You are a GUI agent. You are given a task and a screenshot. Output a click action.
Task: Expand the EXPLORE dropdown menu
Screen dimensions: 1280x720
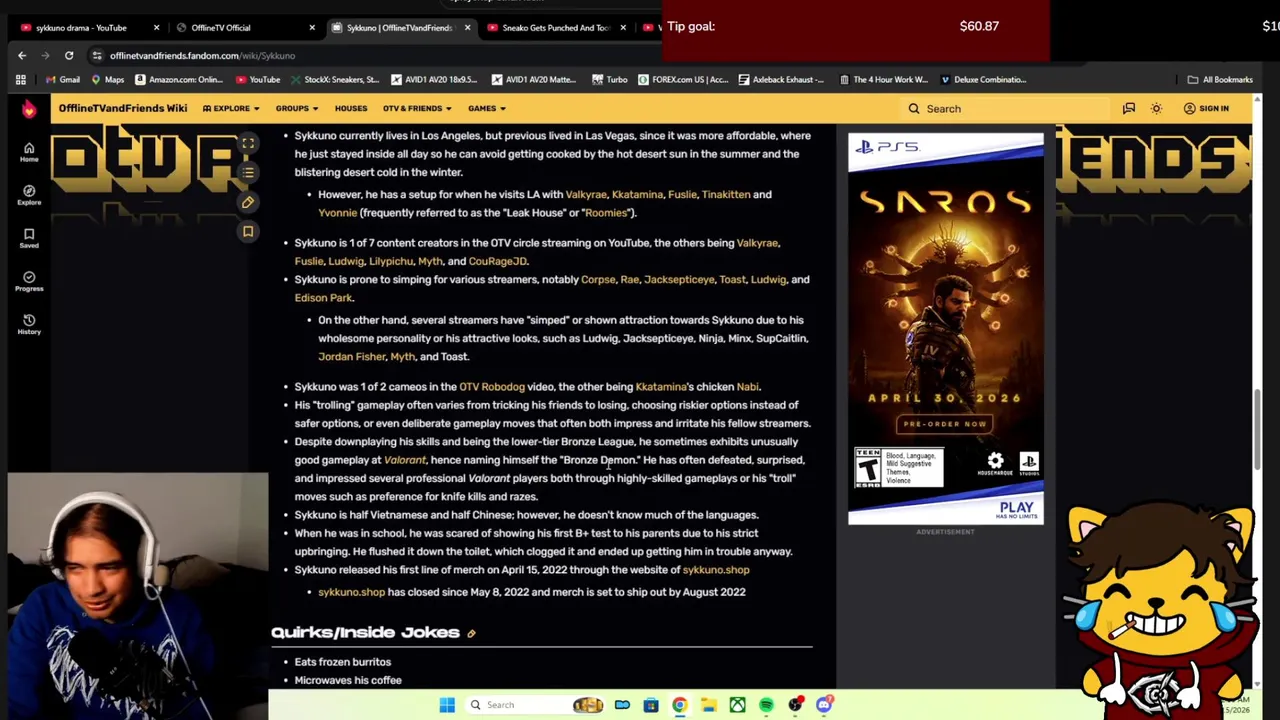(x=231, y=108)
